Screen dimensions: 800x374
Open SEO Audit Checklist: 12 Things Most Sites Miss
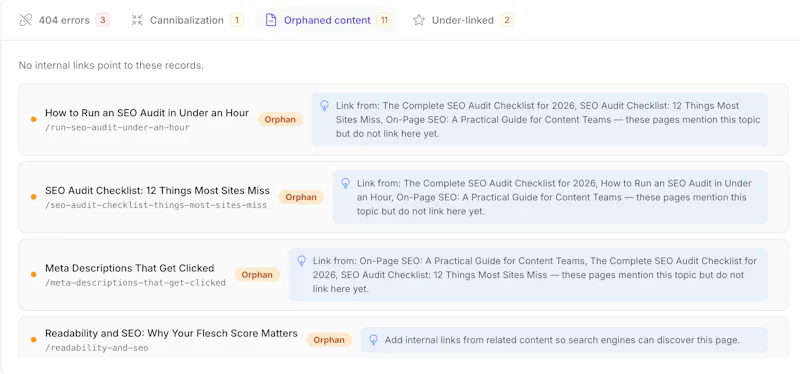(157, 191)
